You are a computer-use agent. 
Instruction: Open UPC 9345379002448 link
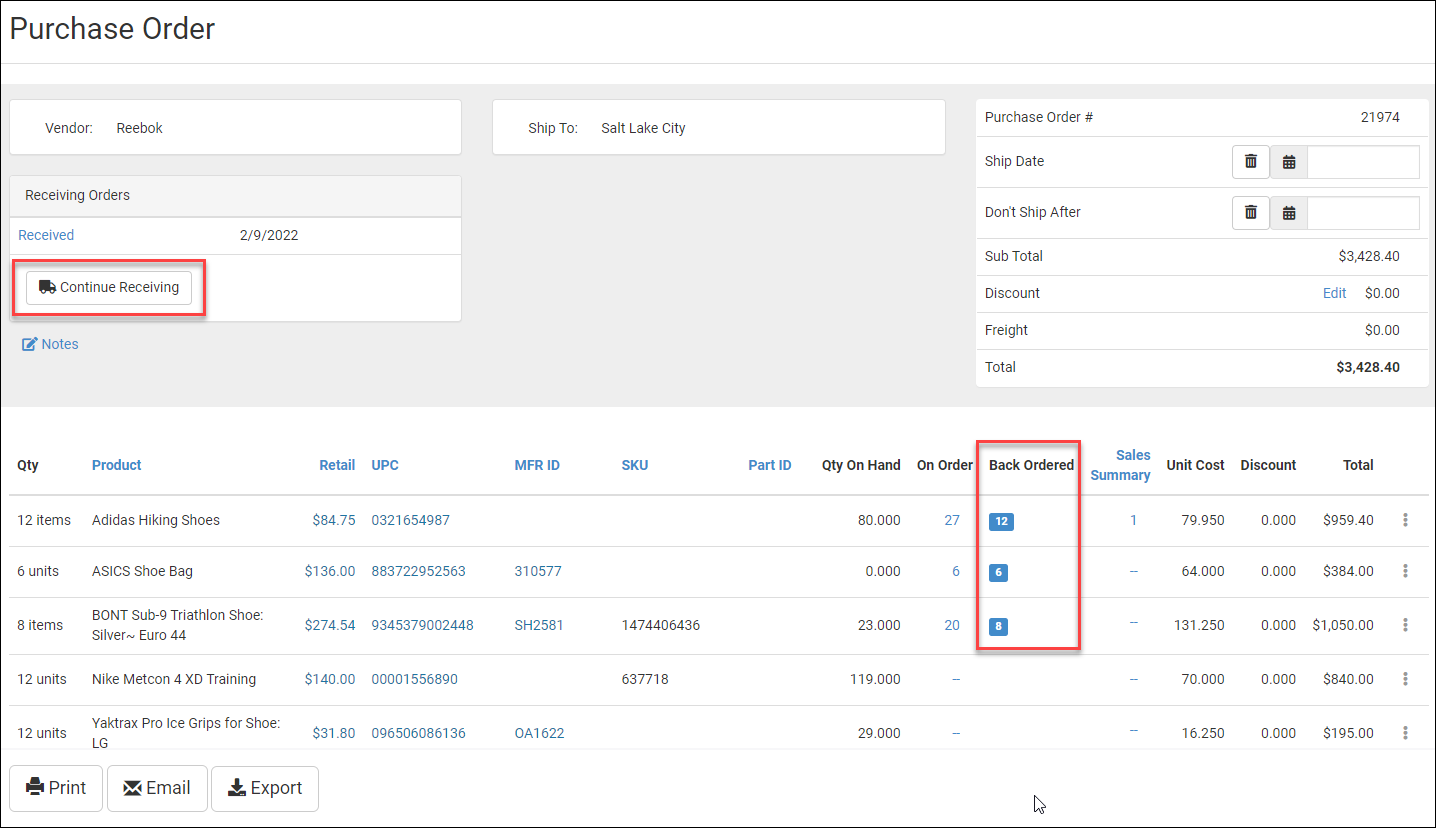[x=422, y=625]
